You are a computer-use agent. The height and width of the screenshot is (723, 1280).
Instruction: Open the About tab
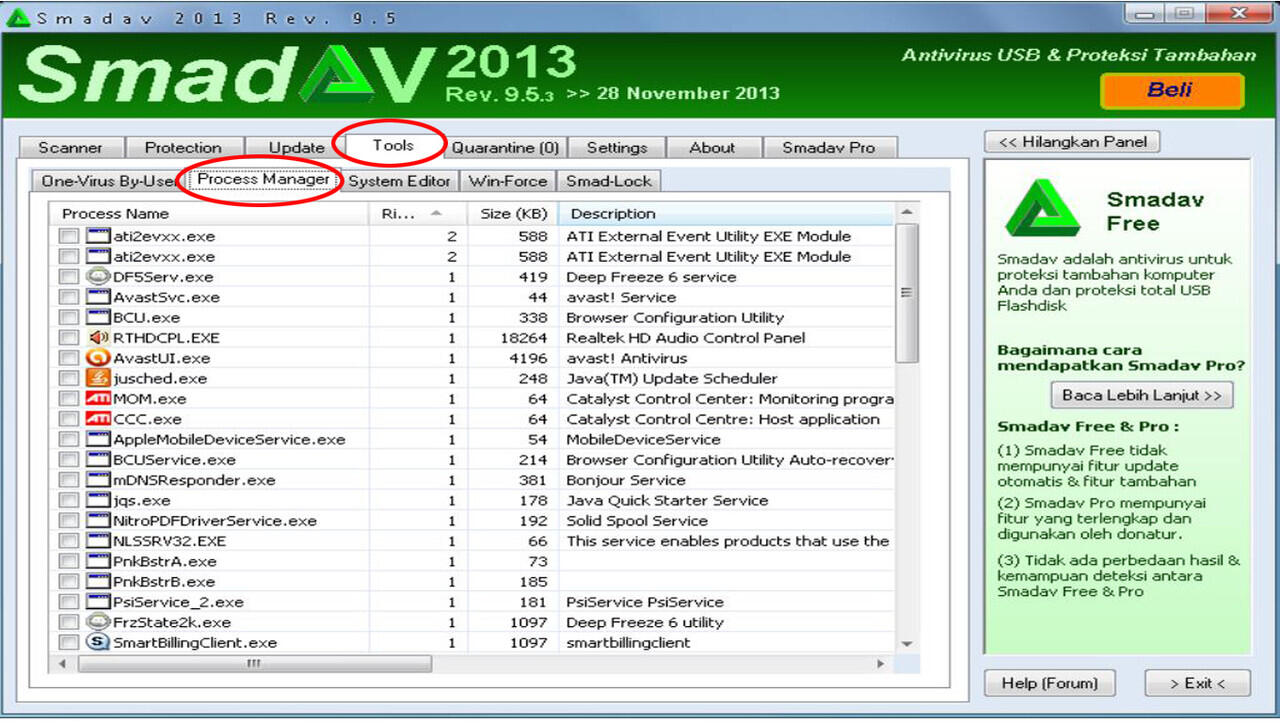pyautogui.click(x=712, y=147)
